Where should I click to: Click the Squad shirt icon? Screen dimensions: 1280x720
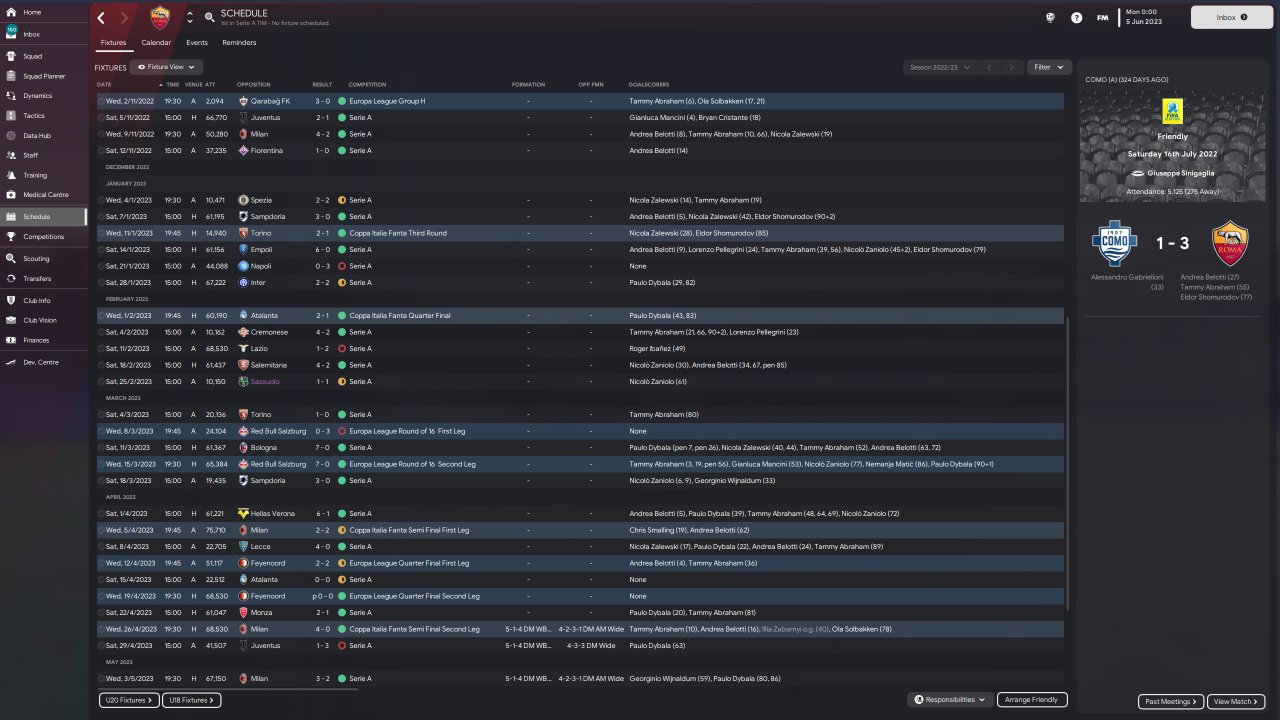coord(11,56)
